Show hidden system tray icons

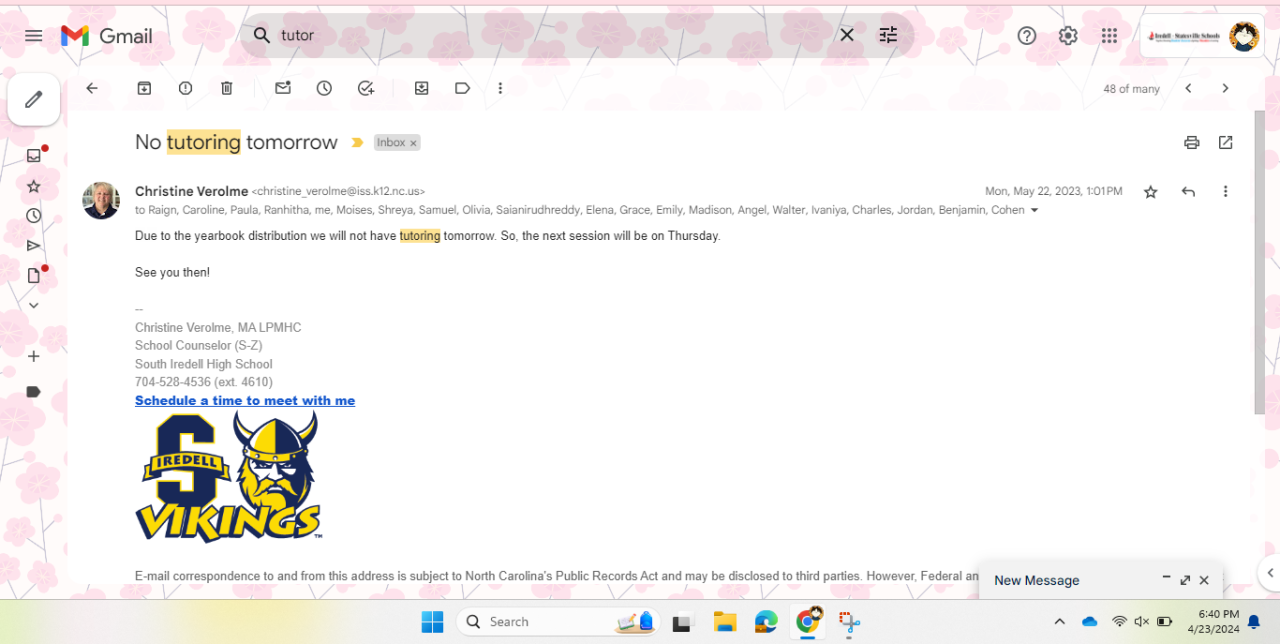point(1059,622)
